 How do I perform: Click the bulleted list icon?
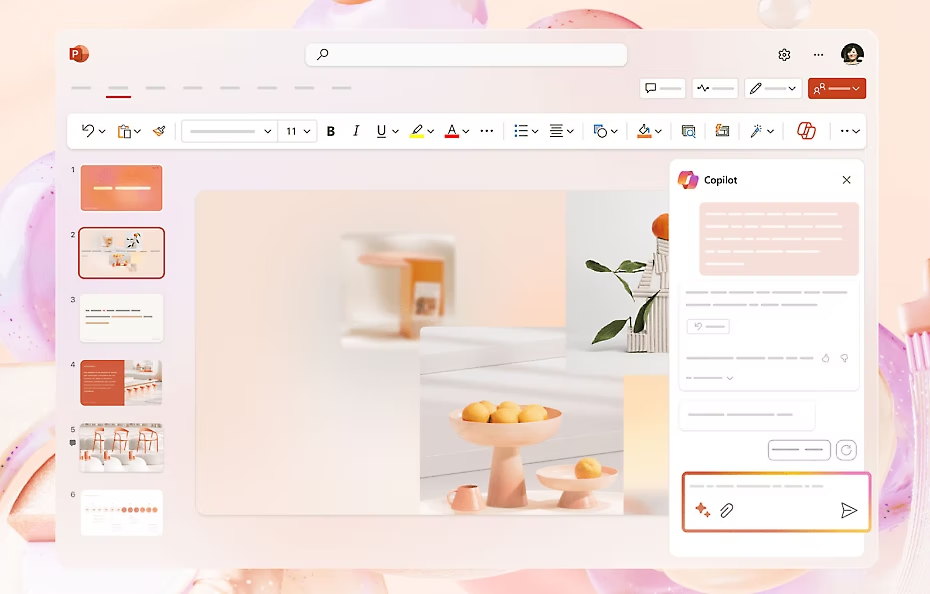[521, 131]
